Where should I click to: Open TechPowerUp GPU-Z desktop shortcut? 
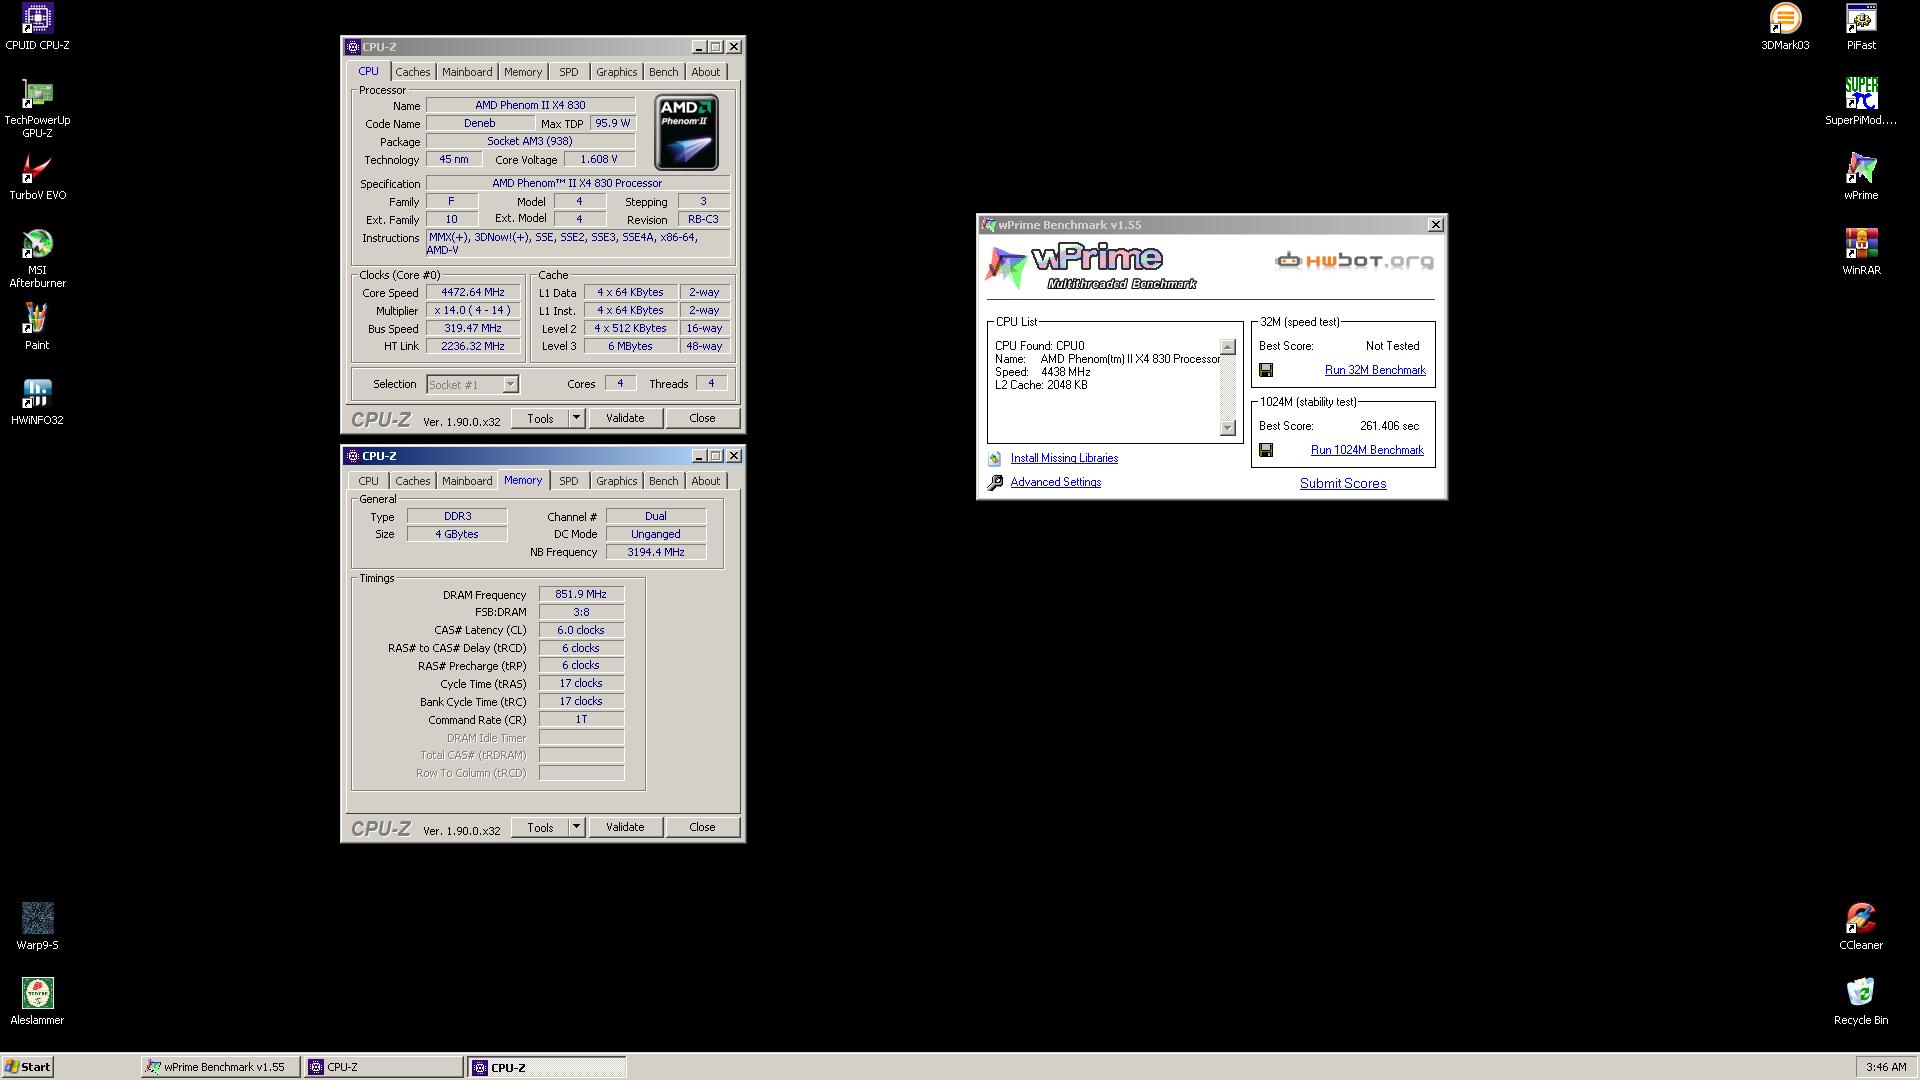37,108
